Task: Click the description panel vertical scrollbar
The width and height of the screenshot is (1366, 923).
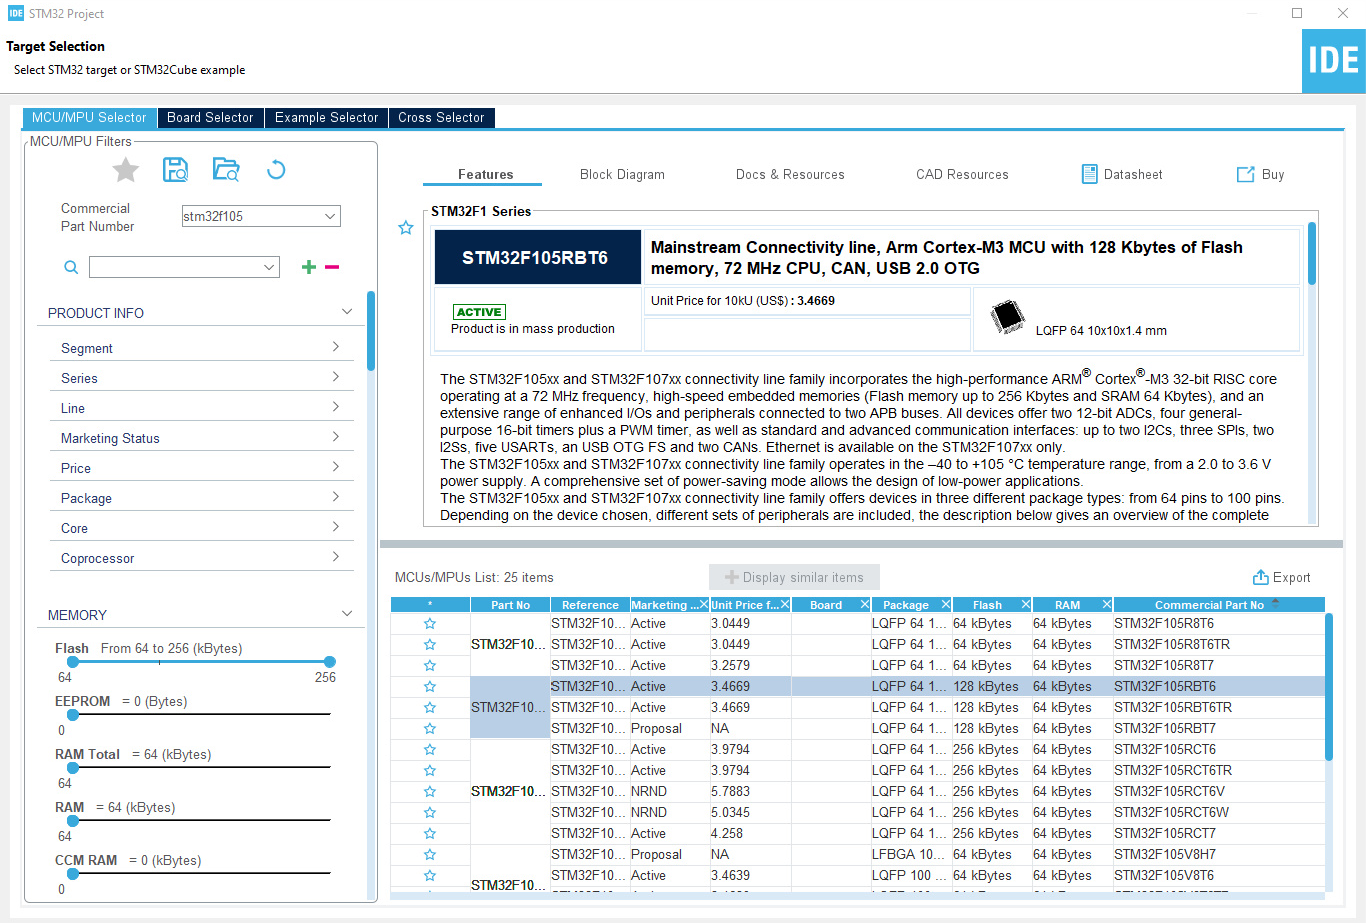Action: pyautogui.click(x=1312, y=253)
